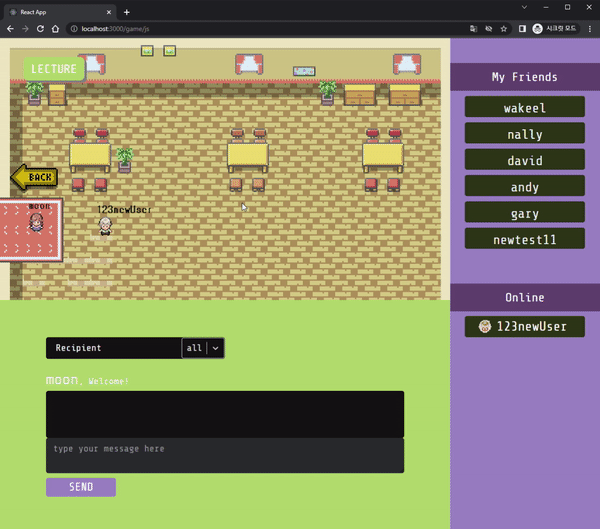Viewport: 600px width, 529px height.
Task: Toggle the browser side panel
Action: (522, 29)
